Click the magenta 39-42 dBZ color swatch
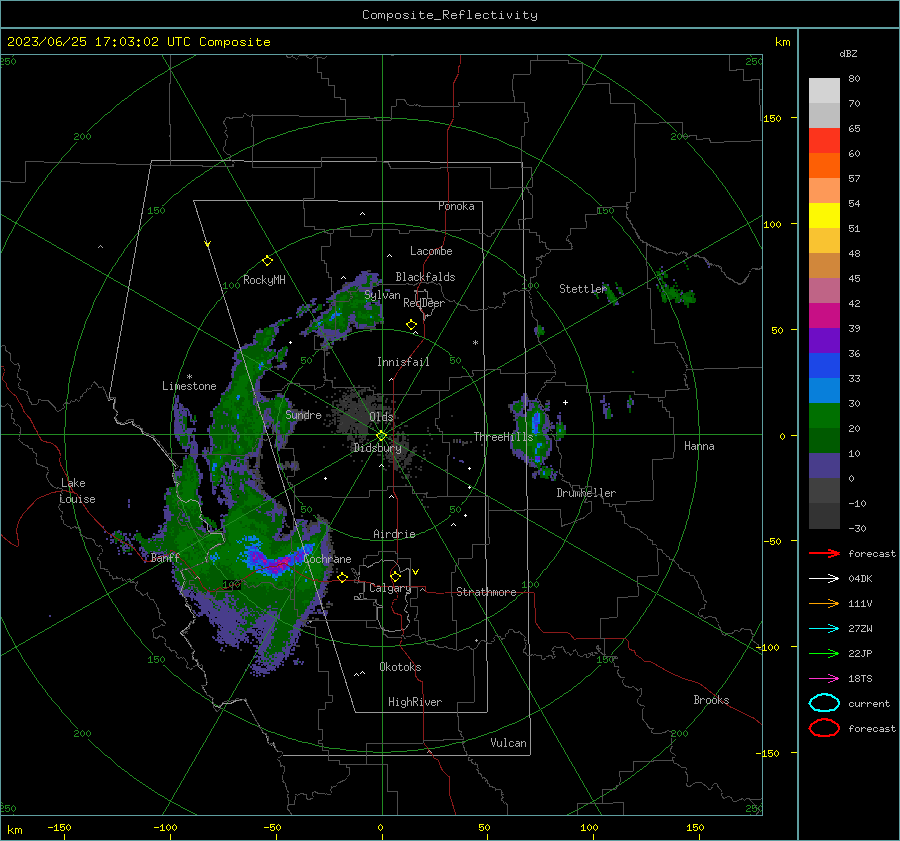This screenshot has height=841, width=900. coord(824,315)
